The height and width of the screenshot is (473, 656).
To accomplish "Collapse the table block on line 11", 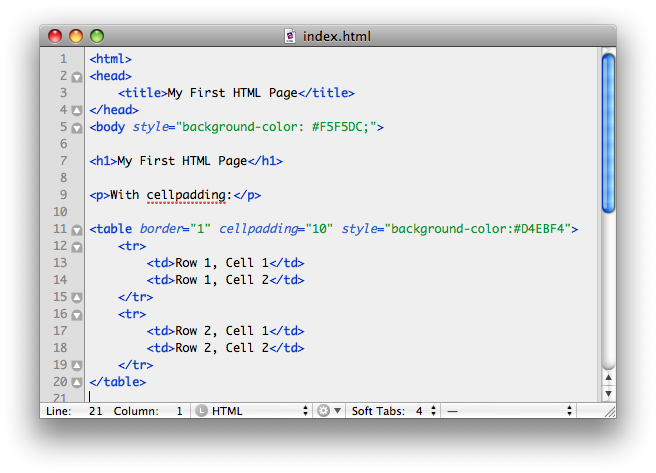I will click(x=77, y=229).
